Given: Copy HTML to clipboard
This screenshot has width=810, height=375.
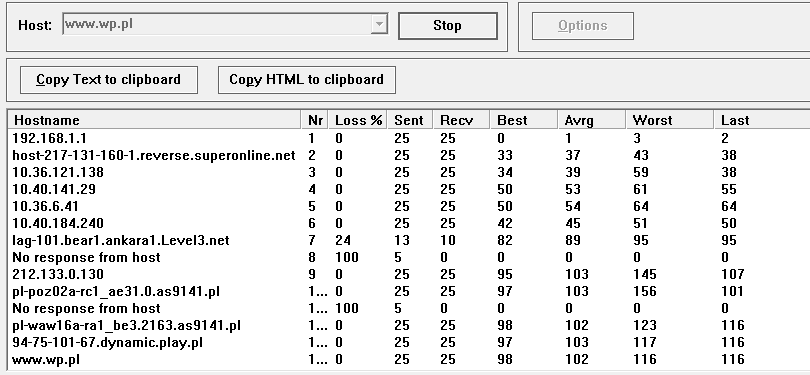Looking at the screenshot, I should (x=307, y=80).
